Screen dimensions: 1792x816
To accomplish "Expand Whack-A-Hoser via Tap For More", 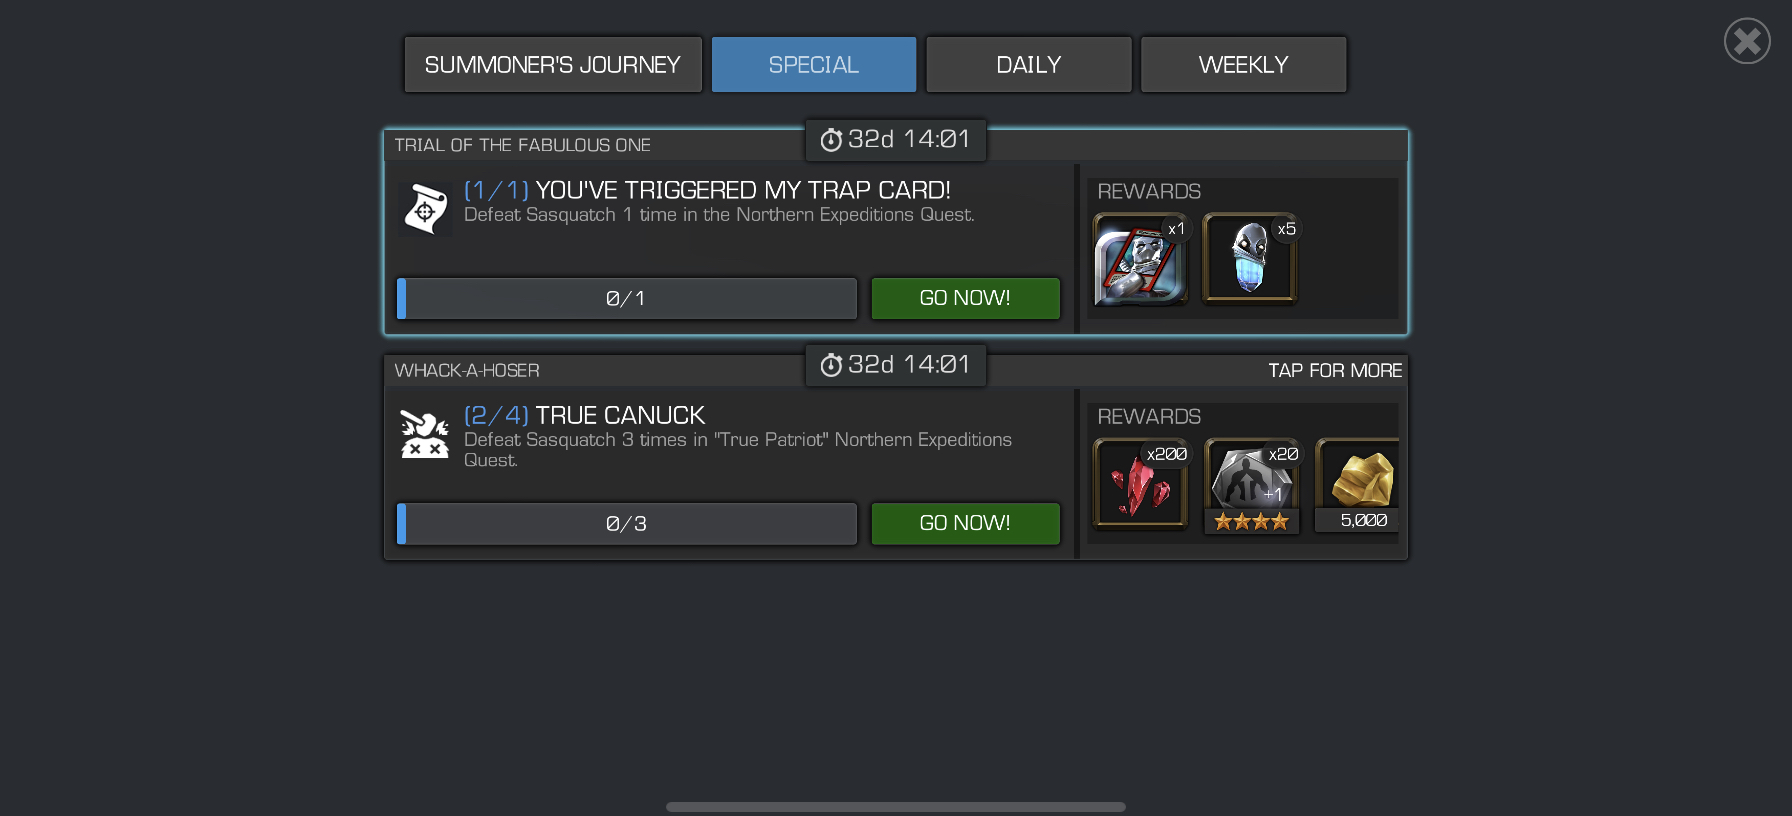I will [x=1335, y=371].
